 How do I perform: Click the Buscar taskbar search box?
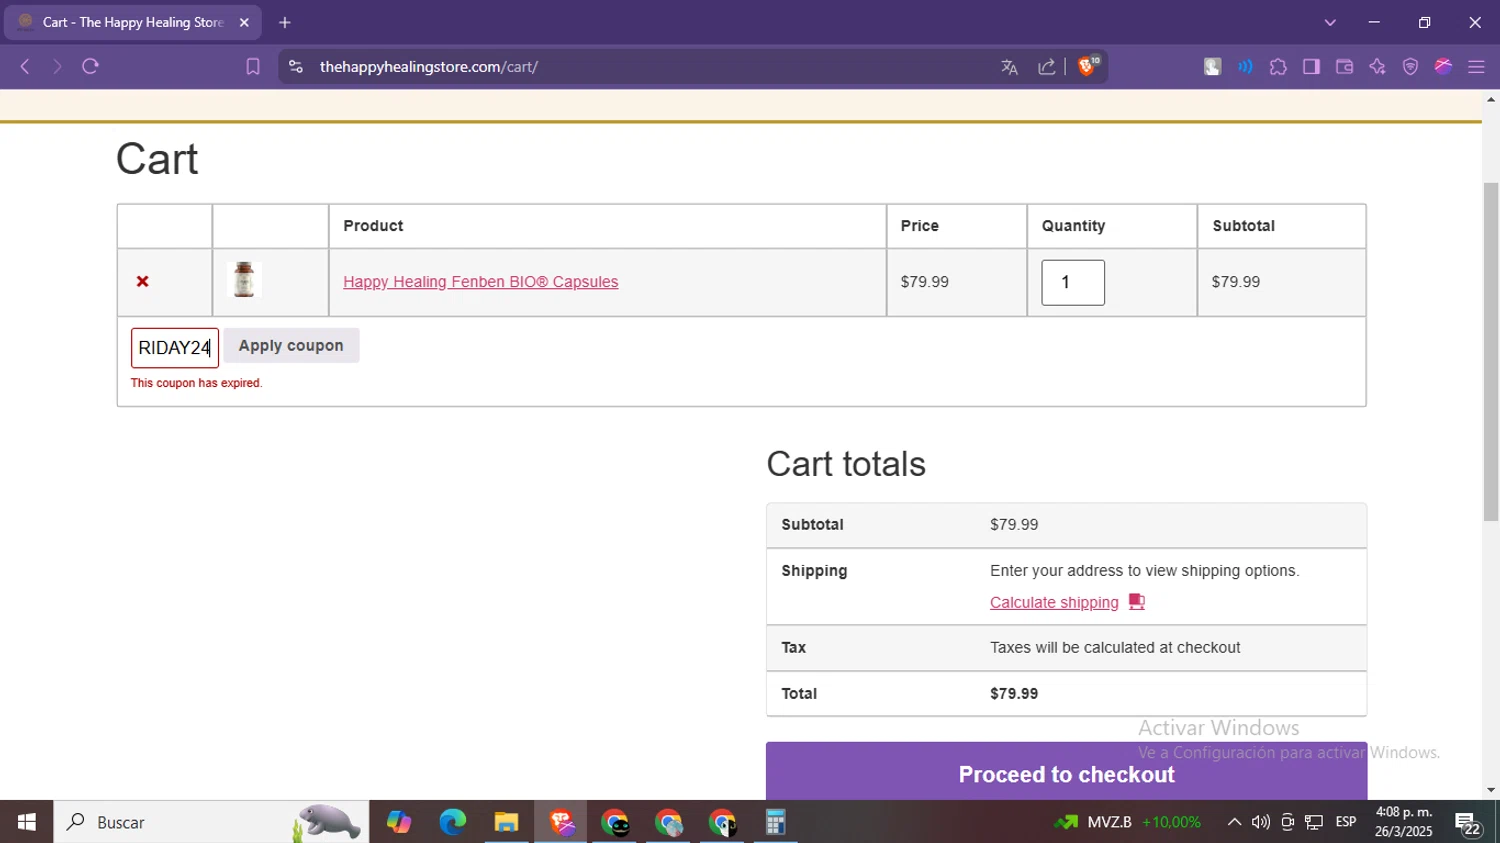coord(211,822)
